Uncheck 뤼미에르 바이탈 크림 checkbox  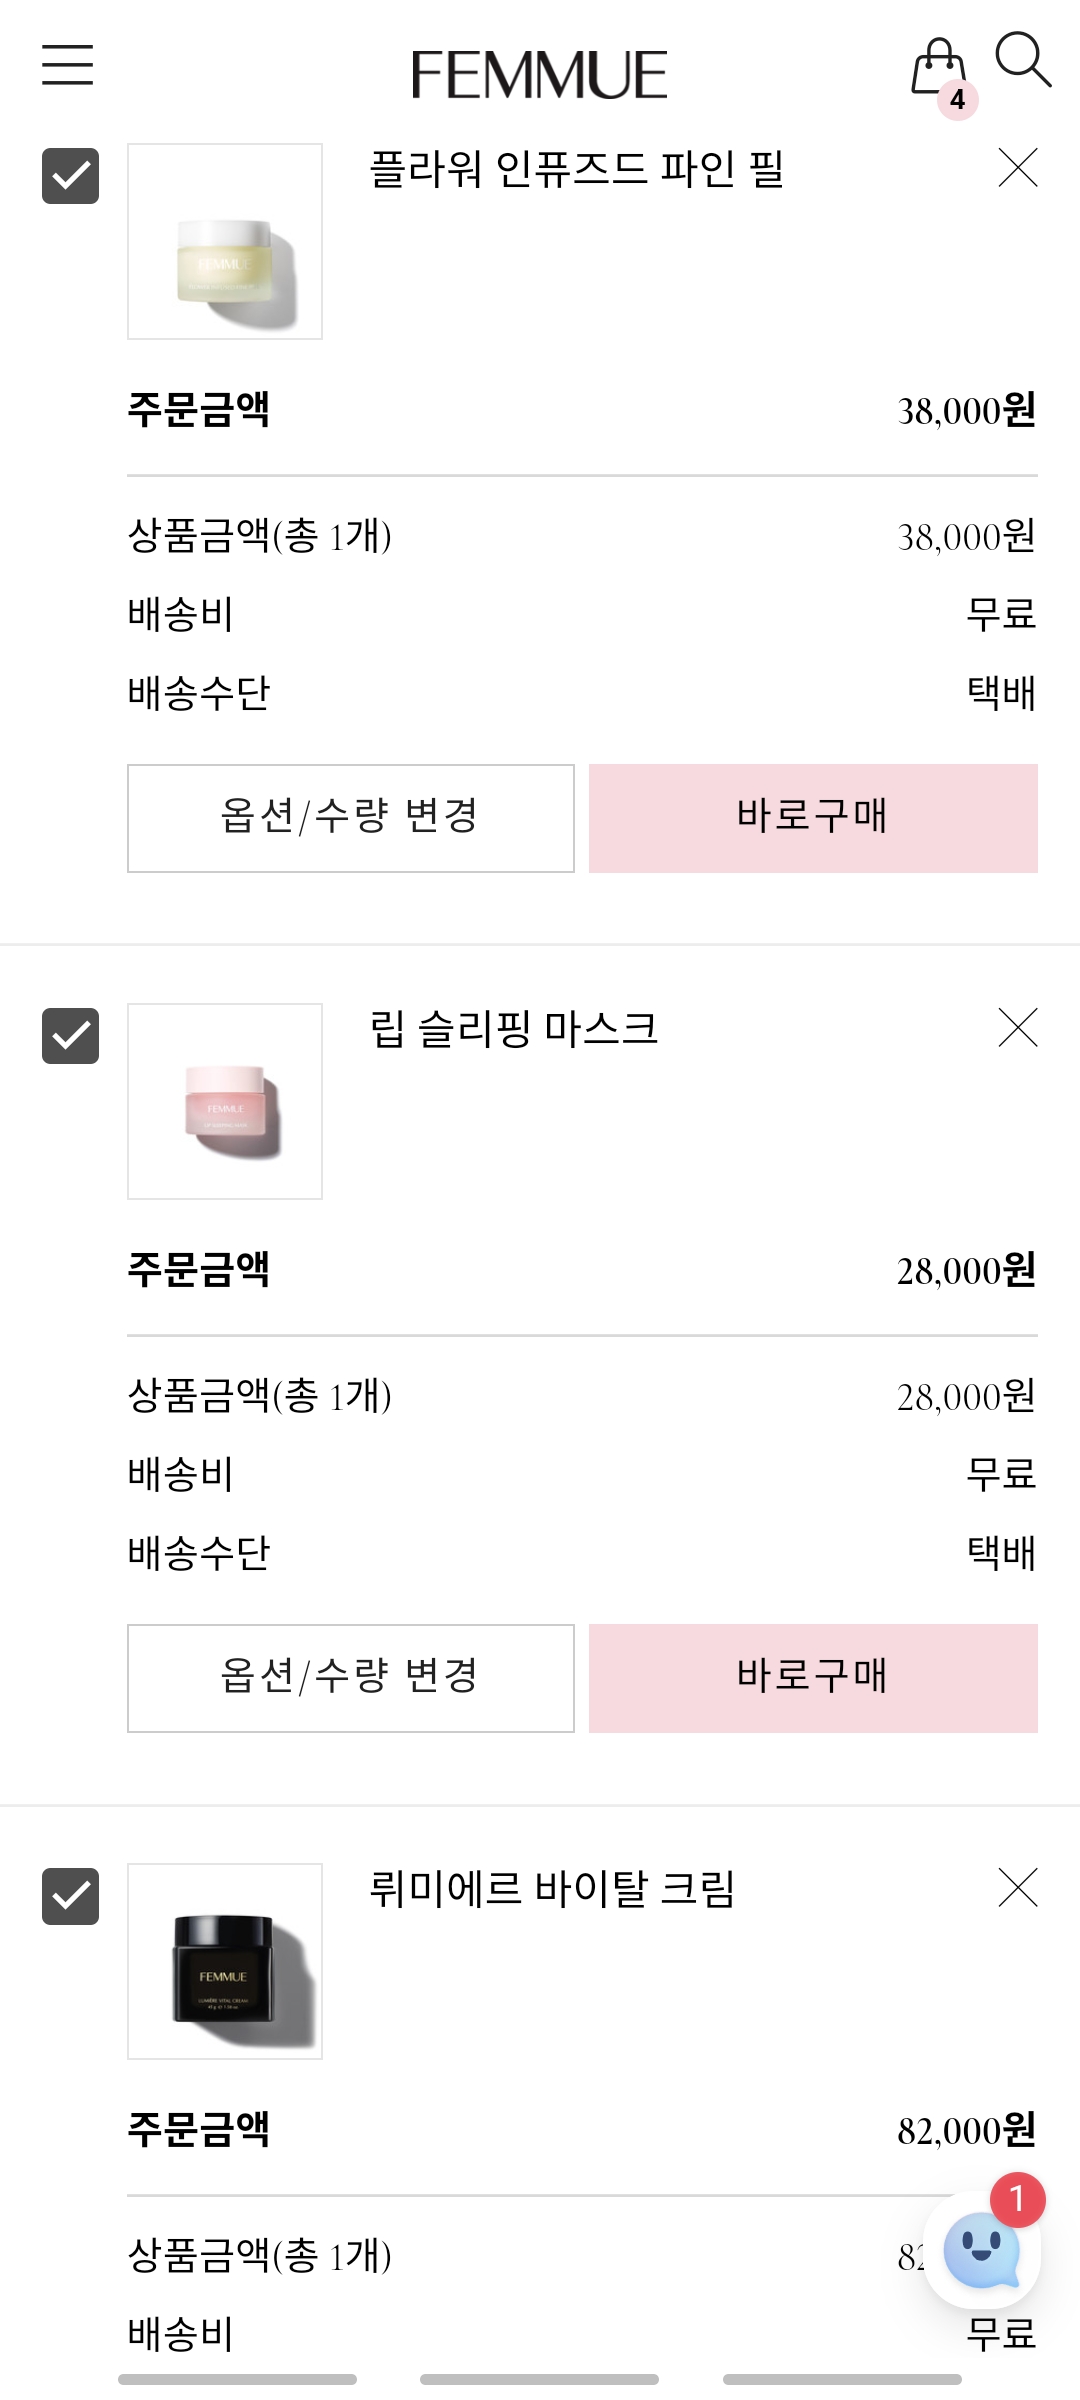70,1896
